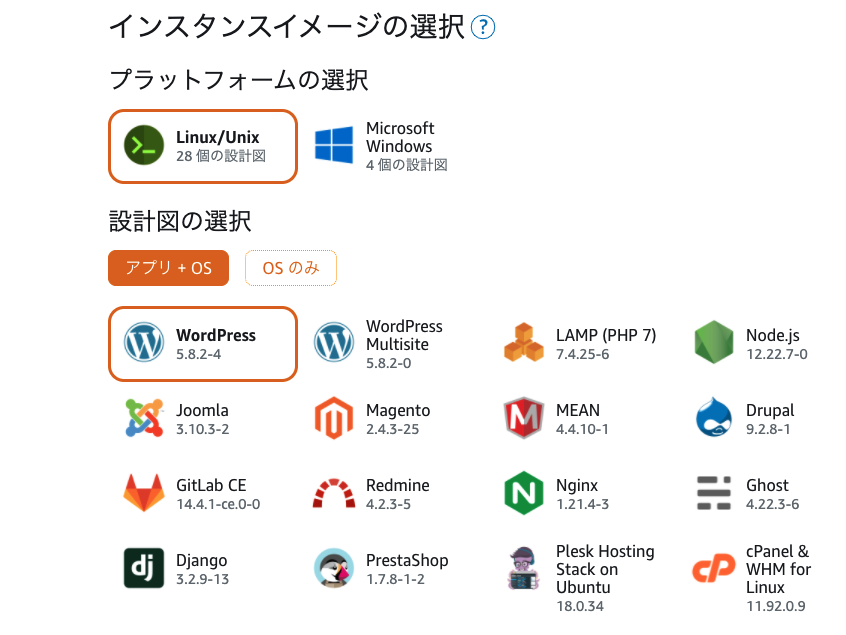The image size is (846, 635).
Task: Choose Linux/Unix platform label
Action: [x=217, y=137]
